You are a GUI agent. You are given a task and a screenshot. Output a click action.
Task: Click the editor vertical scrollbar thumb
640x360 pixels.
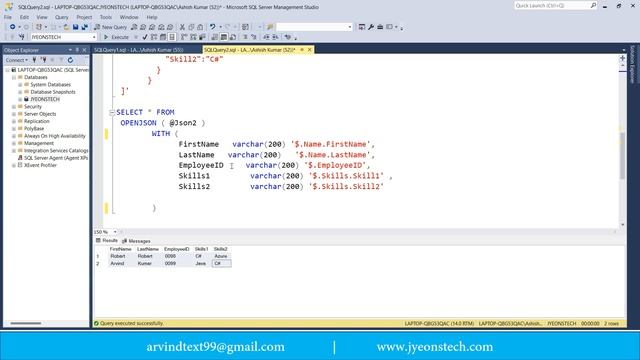click(x=622, y=155)
